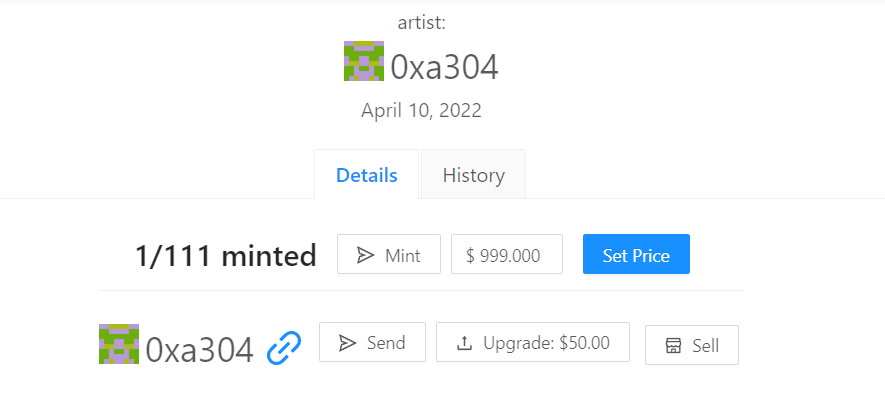Viewport: 885px width, 402px height.
Task: Click the Upgrade: $50.00 button
Action: point(533,342)
